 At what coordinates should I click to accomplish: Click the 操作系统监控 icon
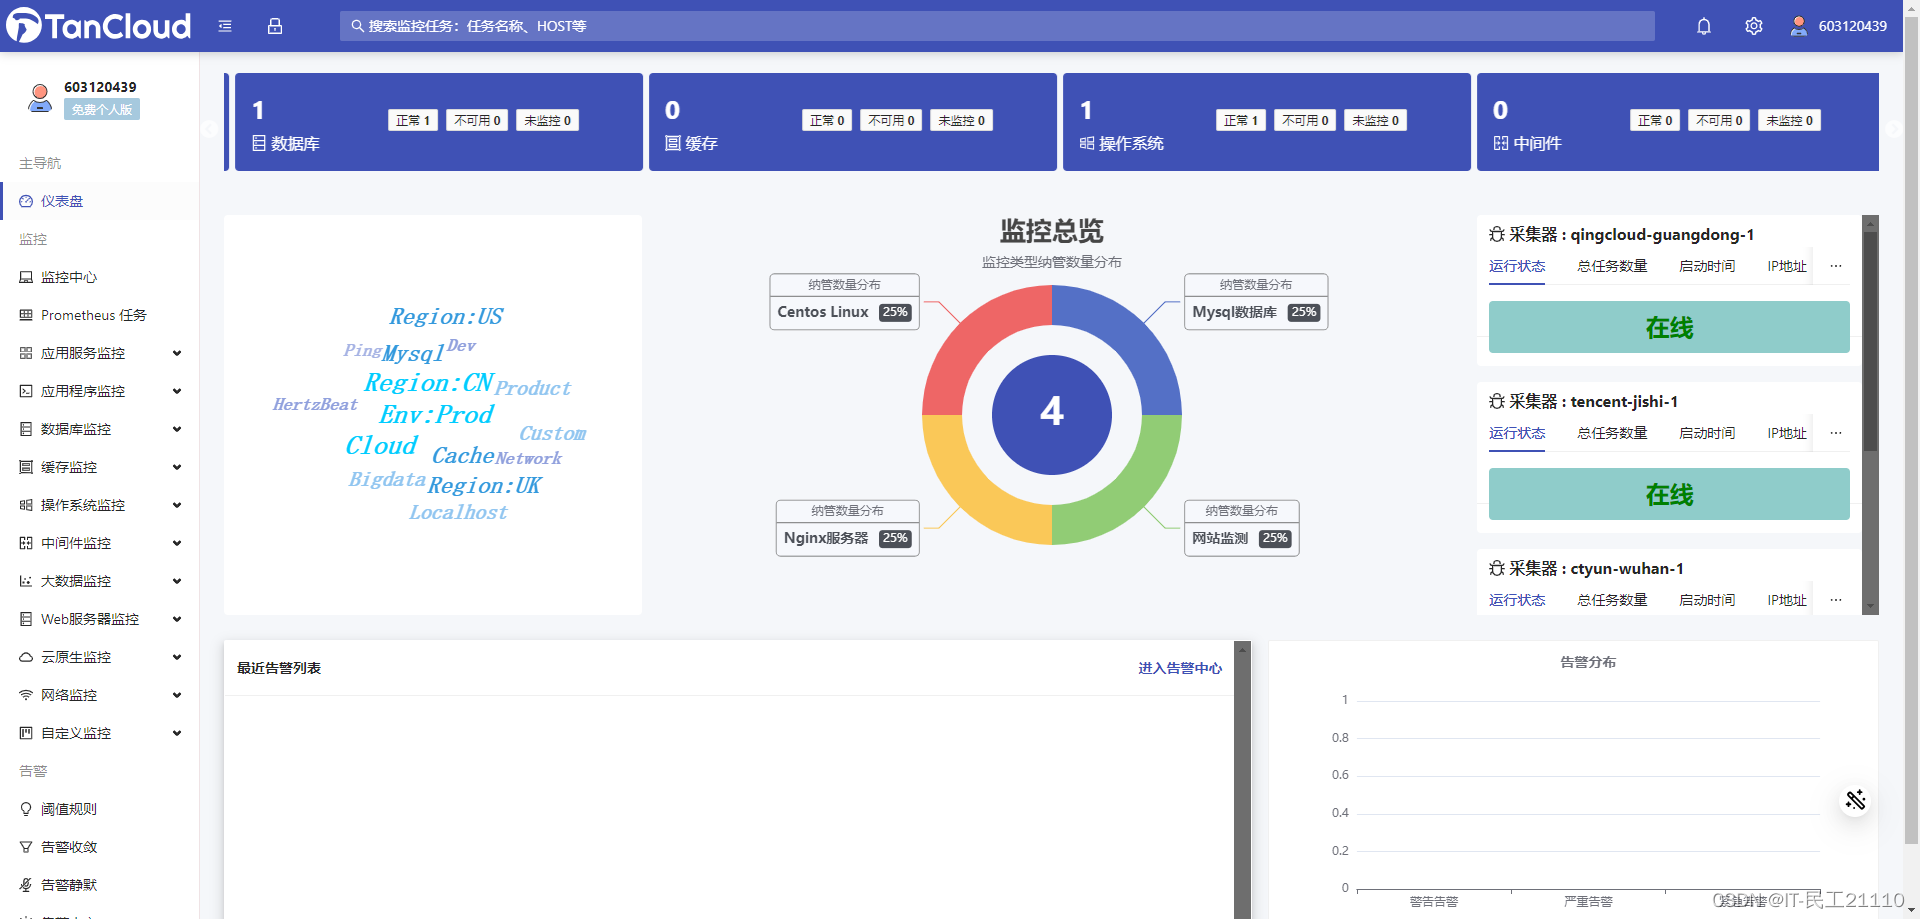[x=26, y=505]
